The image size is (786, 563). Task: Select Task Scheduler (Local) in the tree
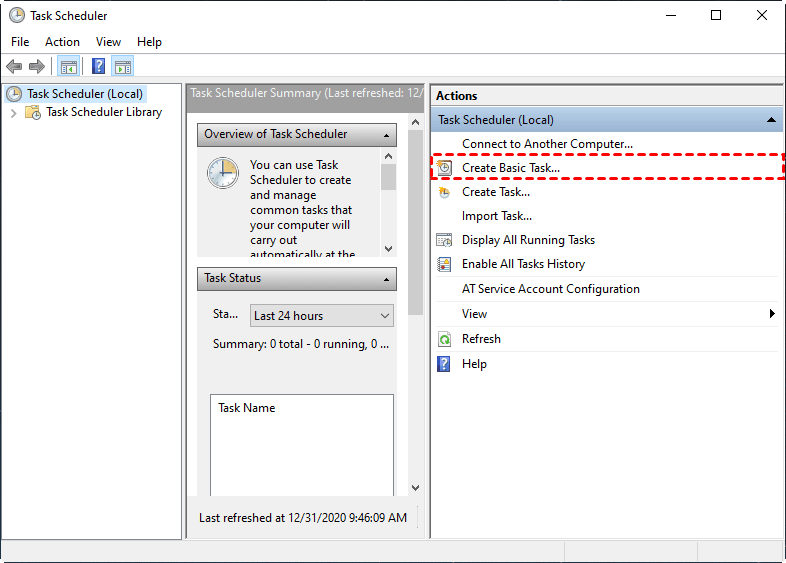(x=85, y=94)
